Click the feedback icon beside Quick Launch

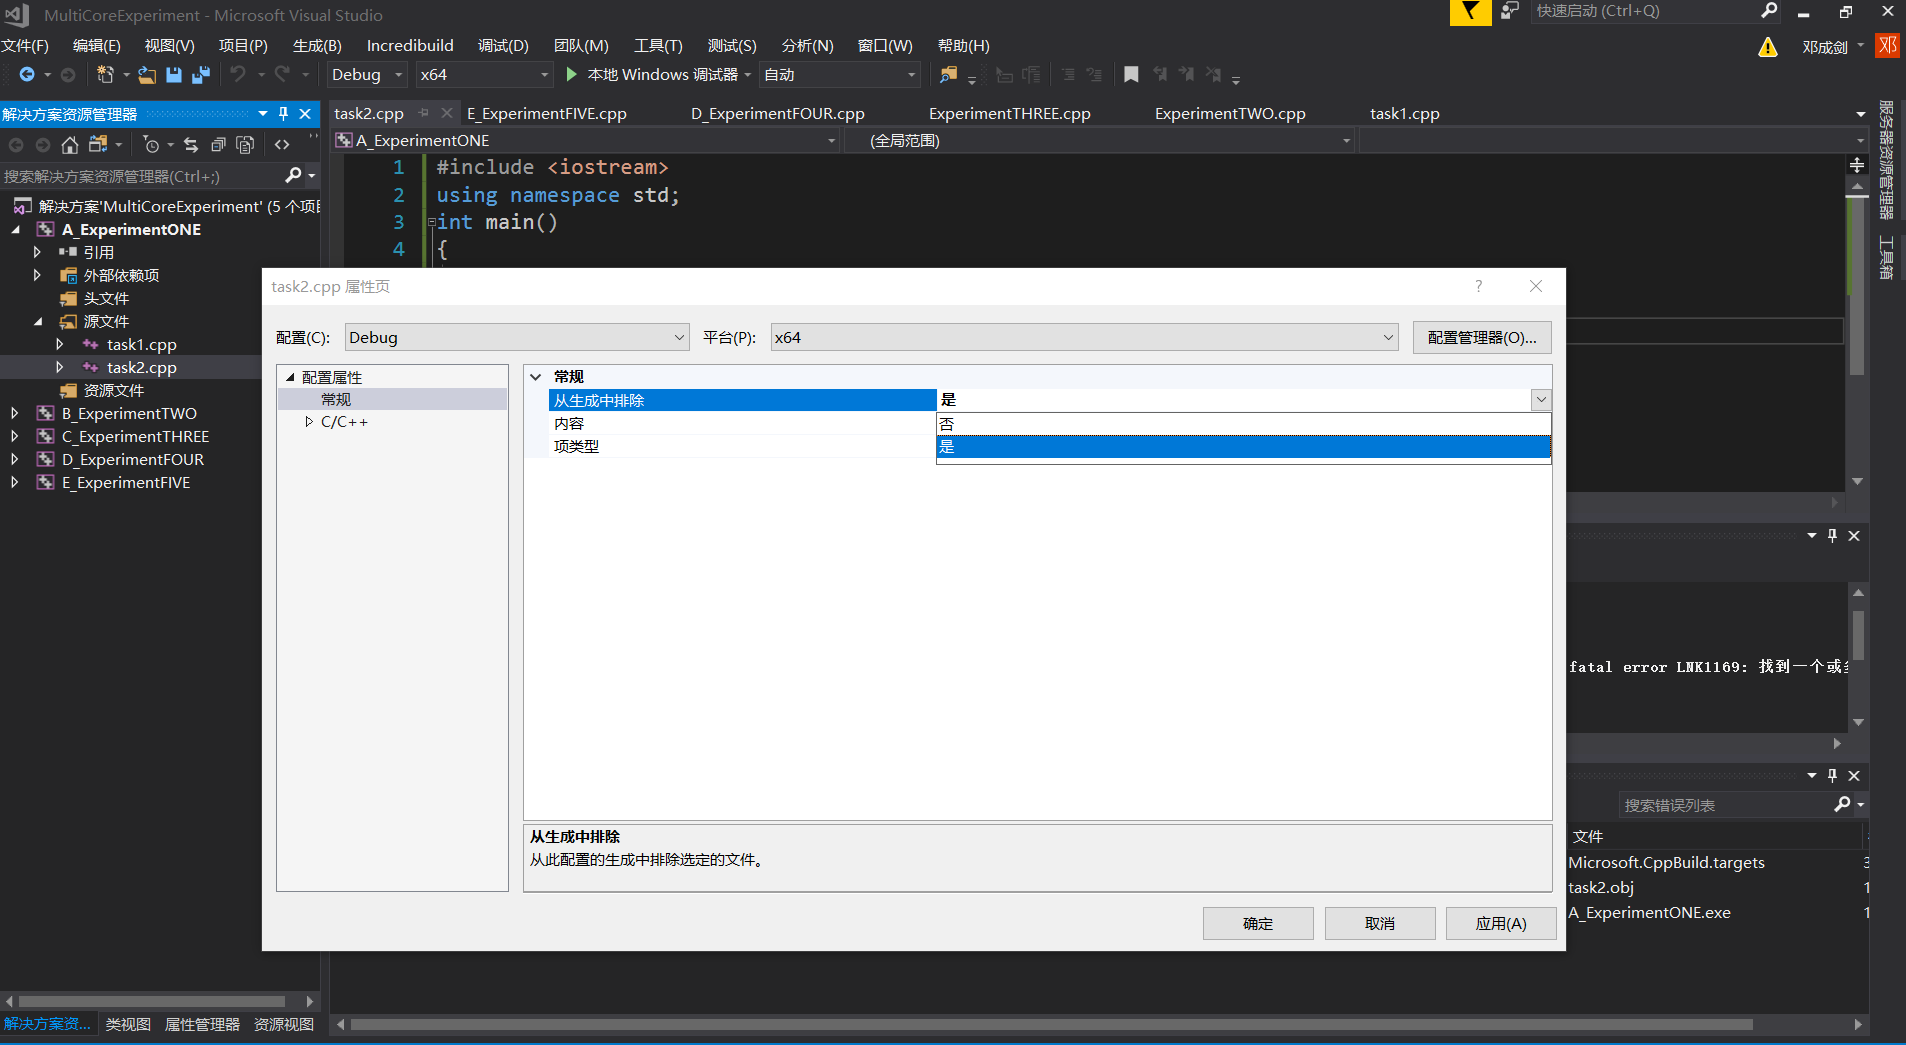(x=1510, y=11)
